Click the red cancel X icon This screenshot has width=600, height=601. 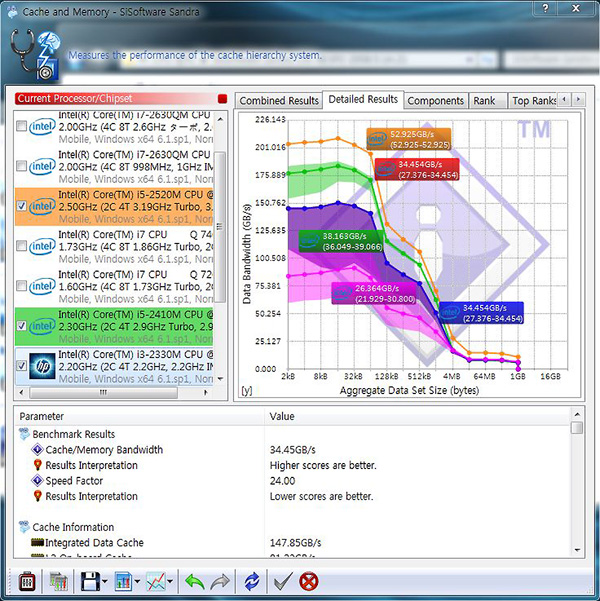[x=309, y=581]
